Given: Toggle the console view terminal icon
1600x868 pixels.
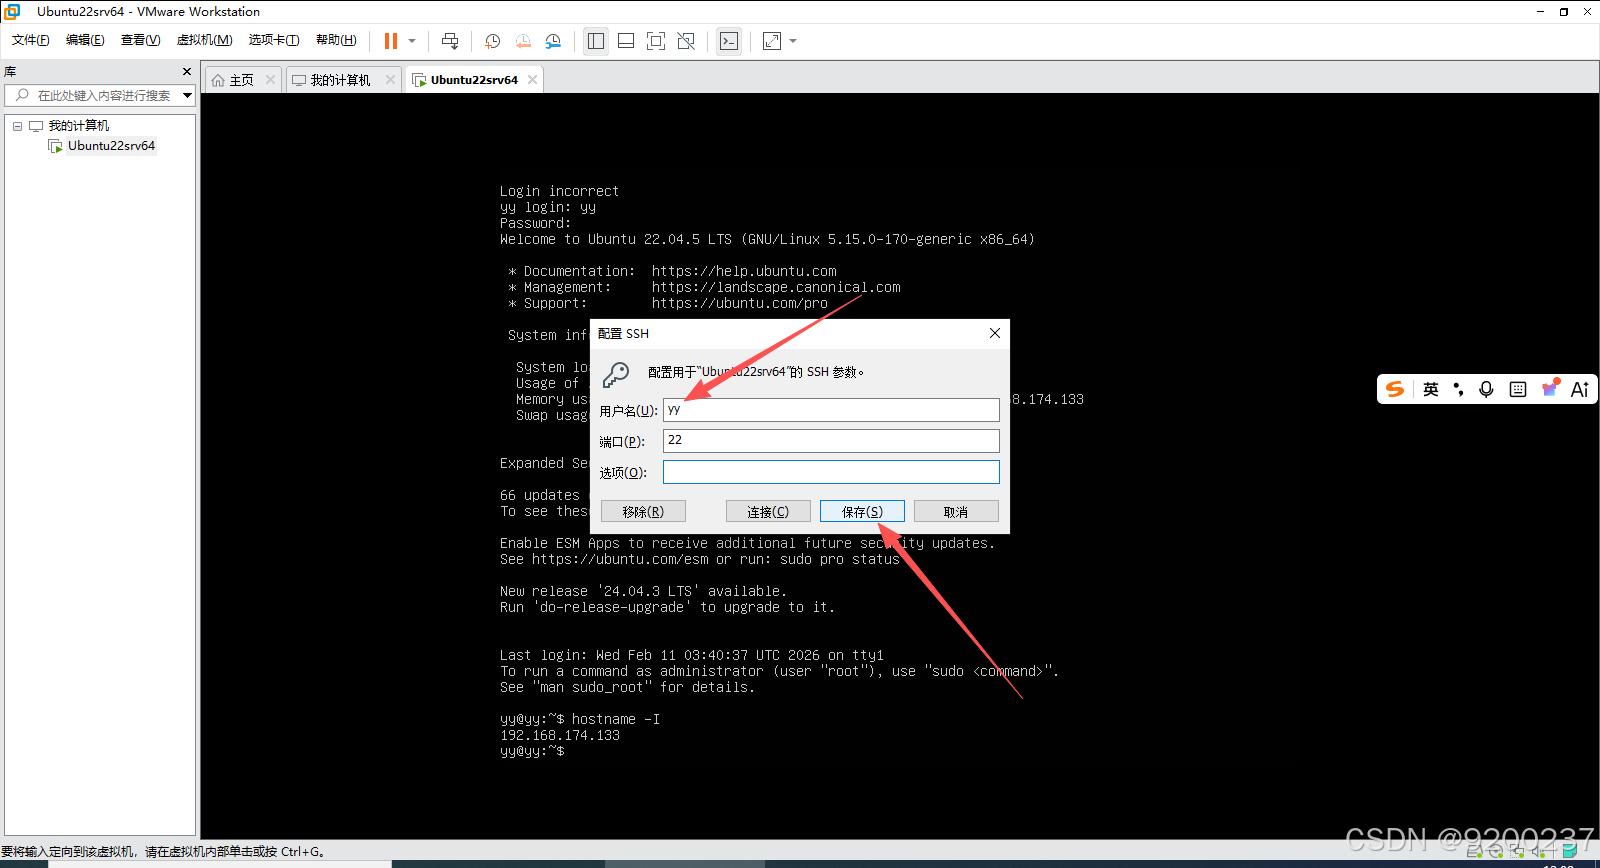Looking at the screenshot, I should [729, 41].
